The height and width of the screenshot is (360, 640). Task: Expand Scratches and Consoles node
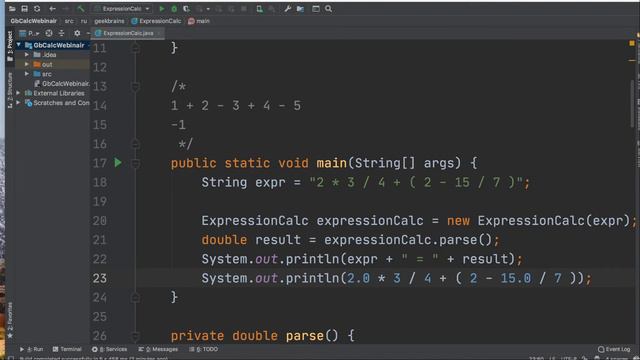click(x=18, y=103)
